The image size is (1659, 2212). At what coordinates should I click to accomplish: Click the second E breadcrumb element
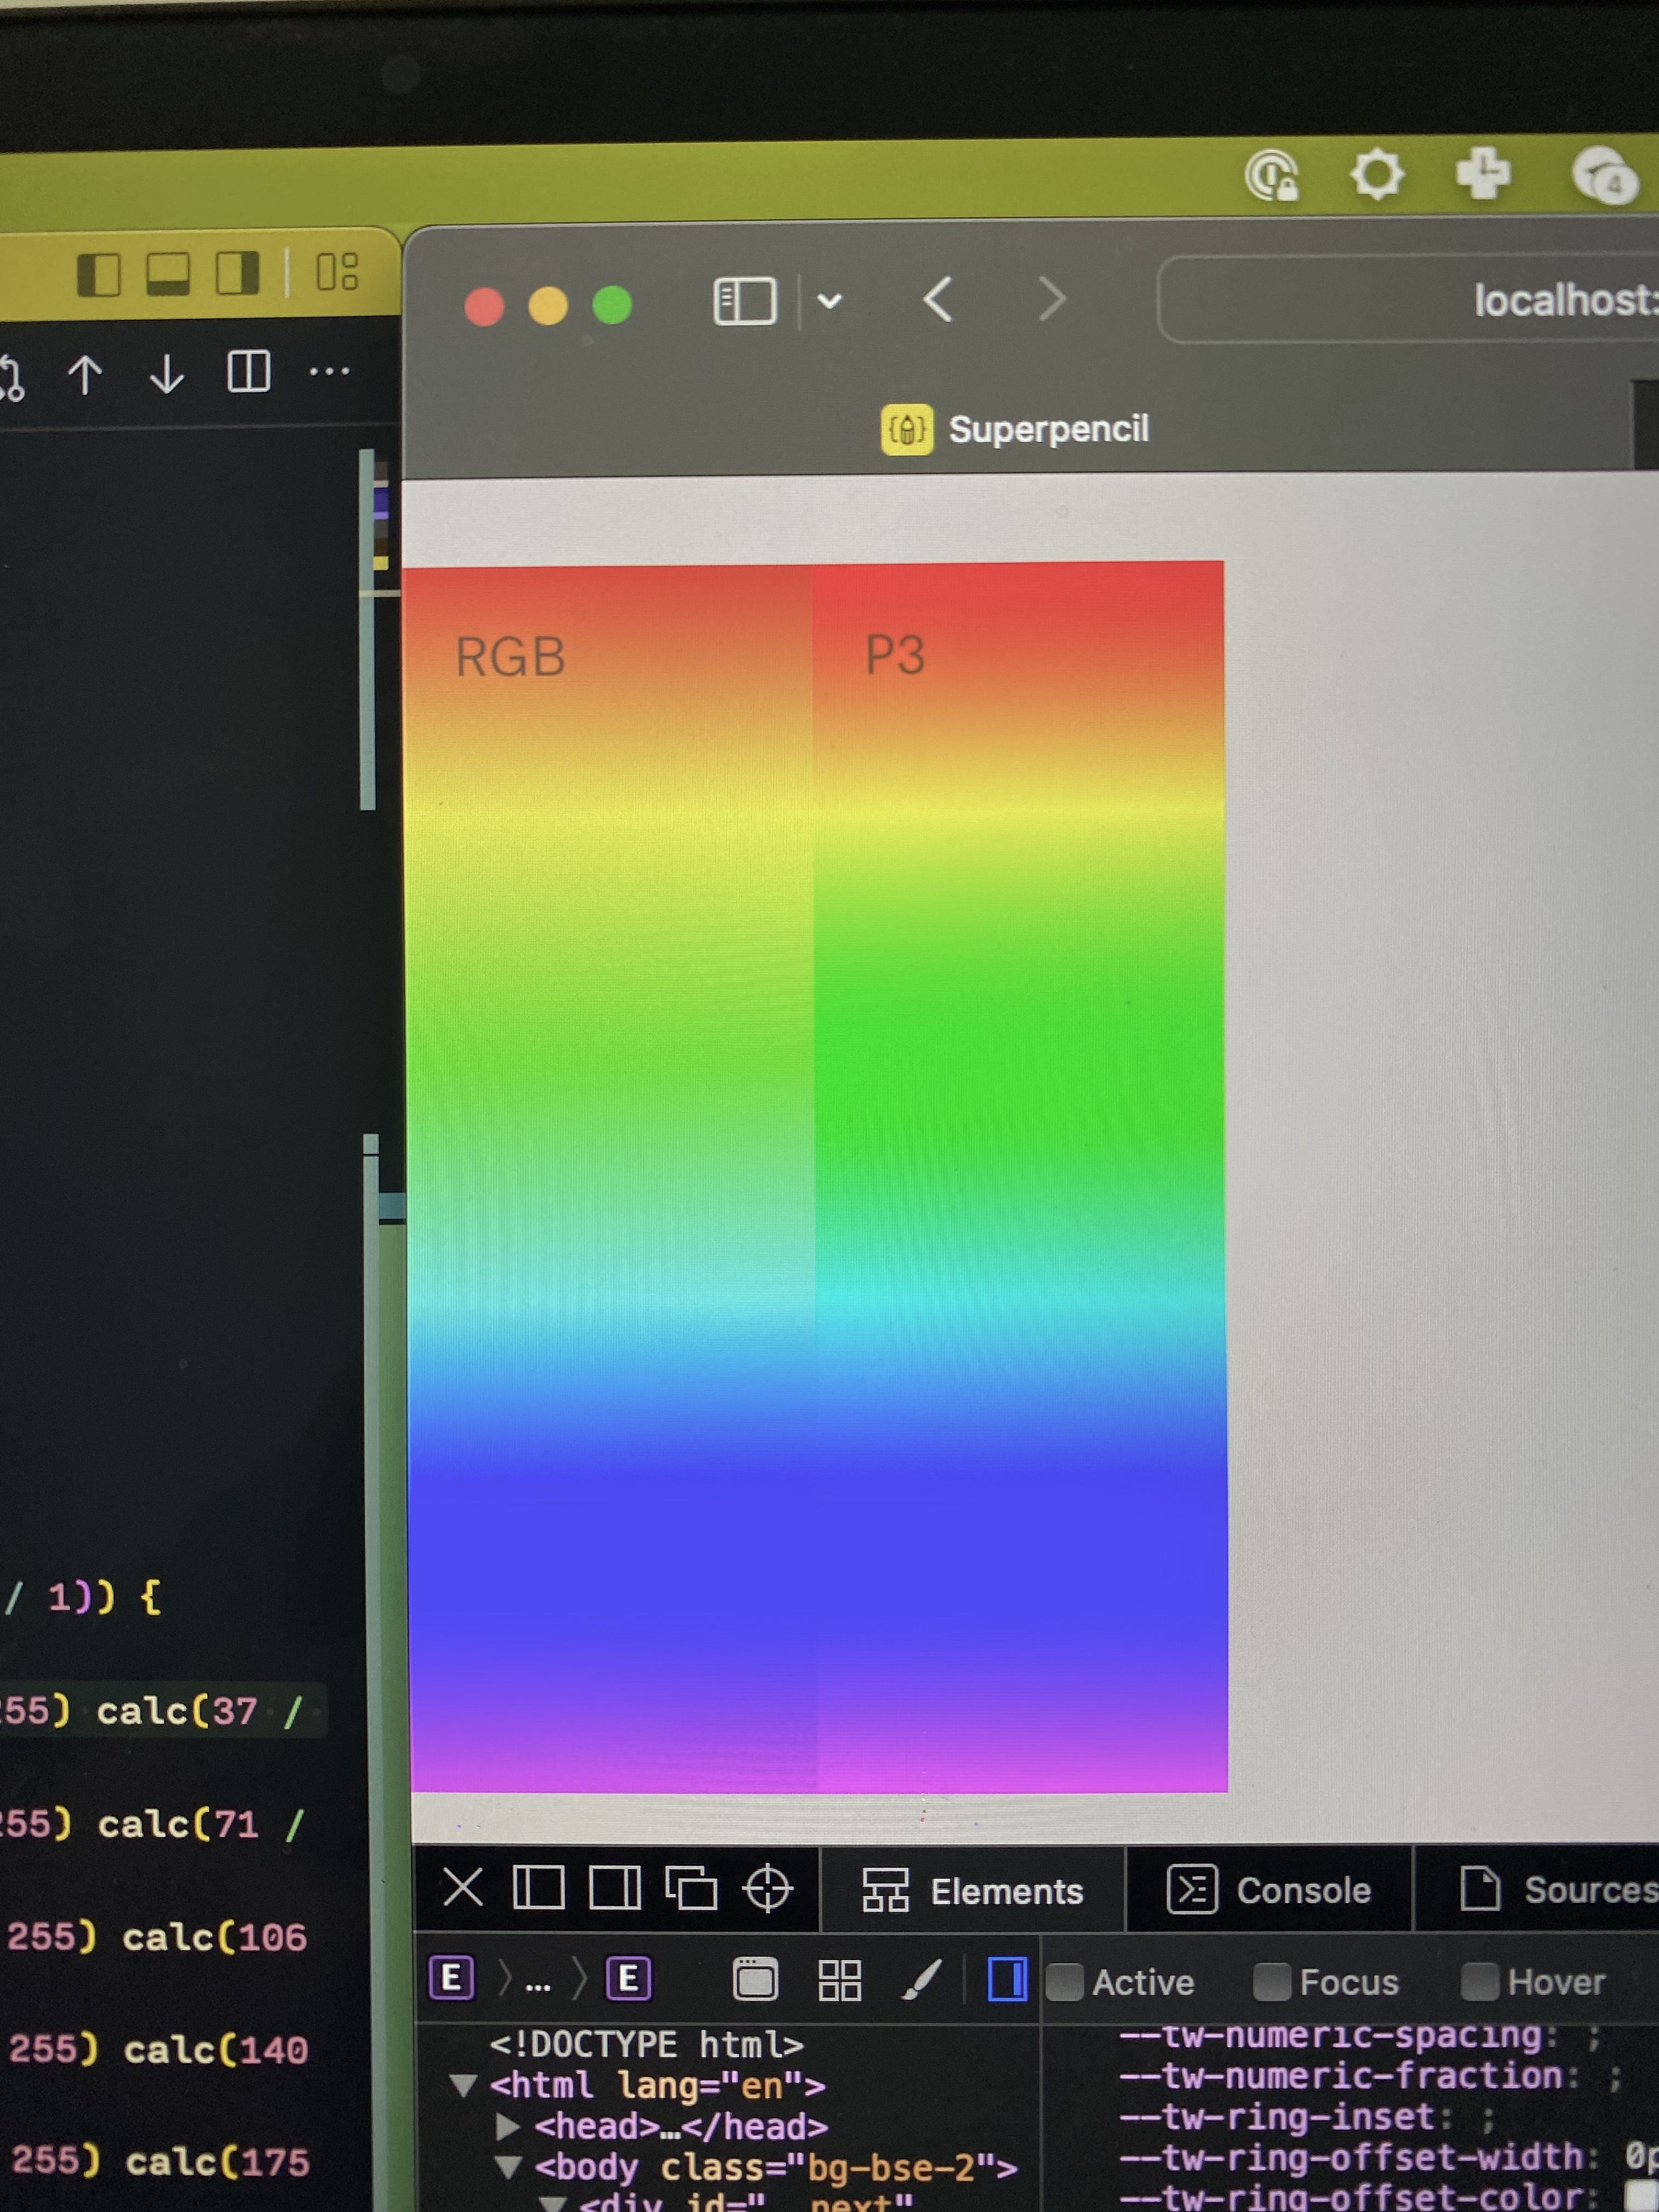coord(629,1978)
